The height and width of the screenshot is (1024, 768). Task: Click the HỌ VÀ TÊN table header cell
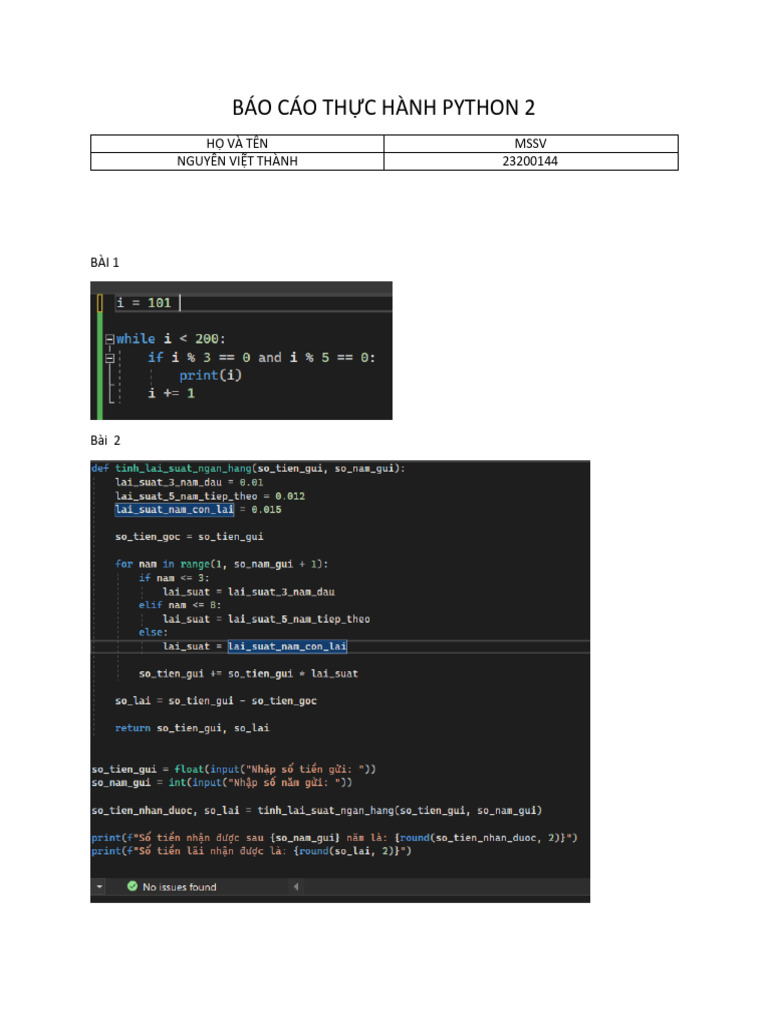(x=237, y=144)
